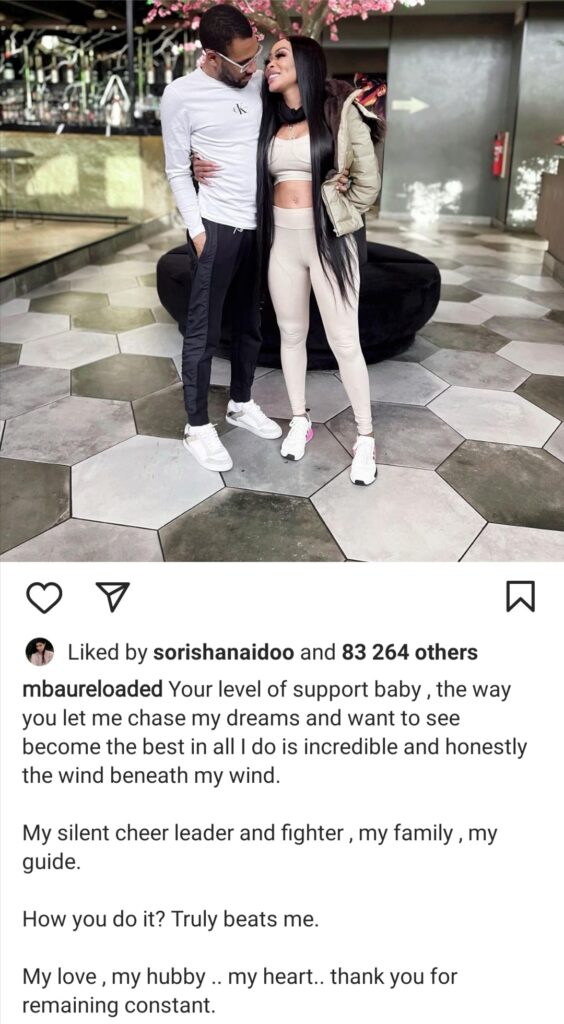Tap the couple photo post image
Image resolution: width=564 pixels, height=1024 pixels.
tap(282, 281)
